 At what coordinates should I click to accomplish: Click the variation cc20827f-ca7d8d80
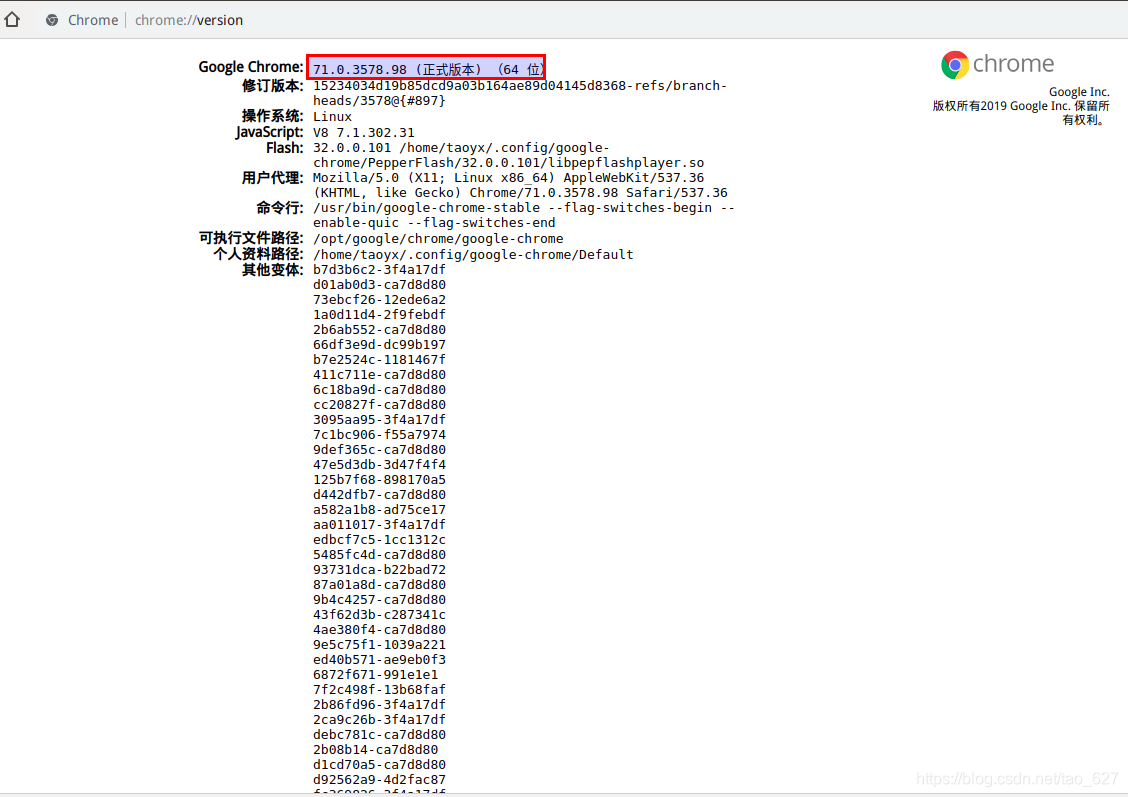379,405
